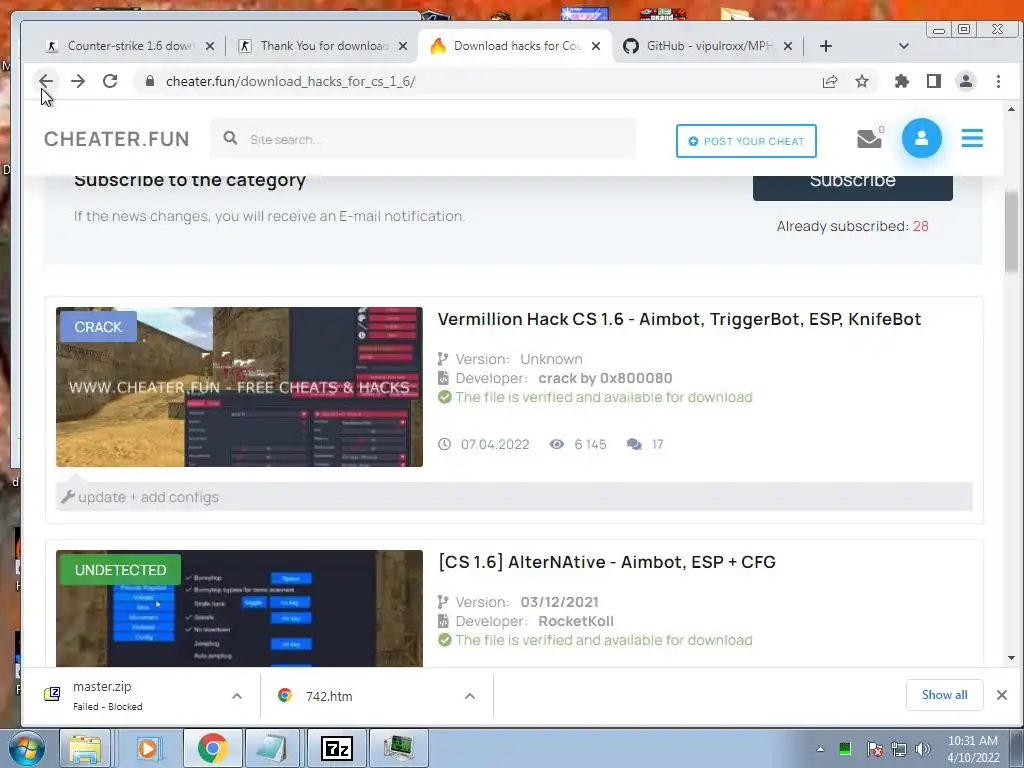This screenshot has height=768, width=1024.
Task: Bookmark this page with the star icon
Action: point(862,81)
